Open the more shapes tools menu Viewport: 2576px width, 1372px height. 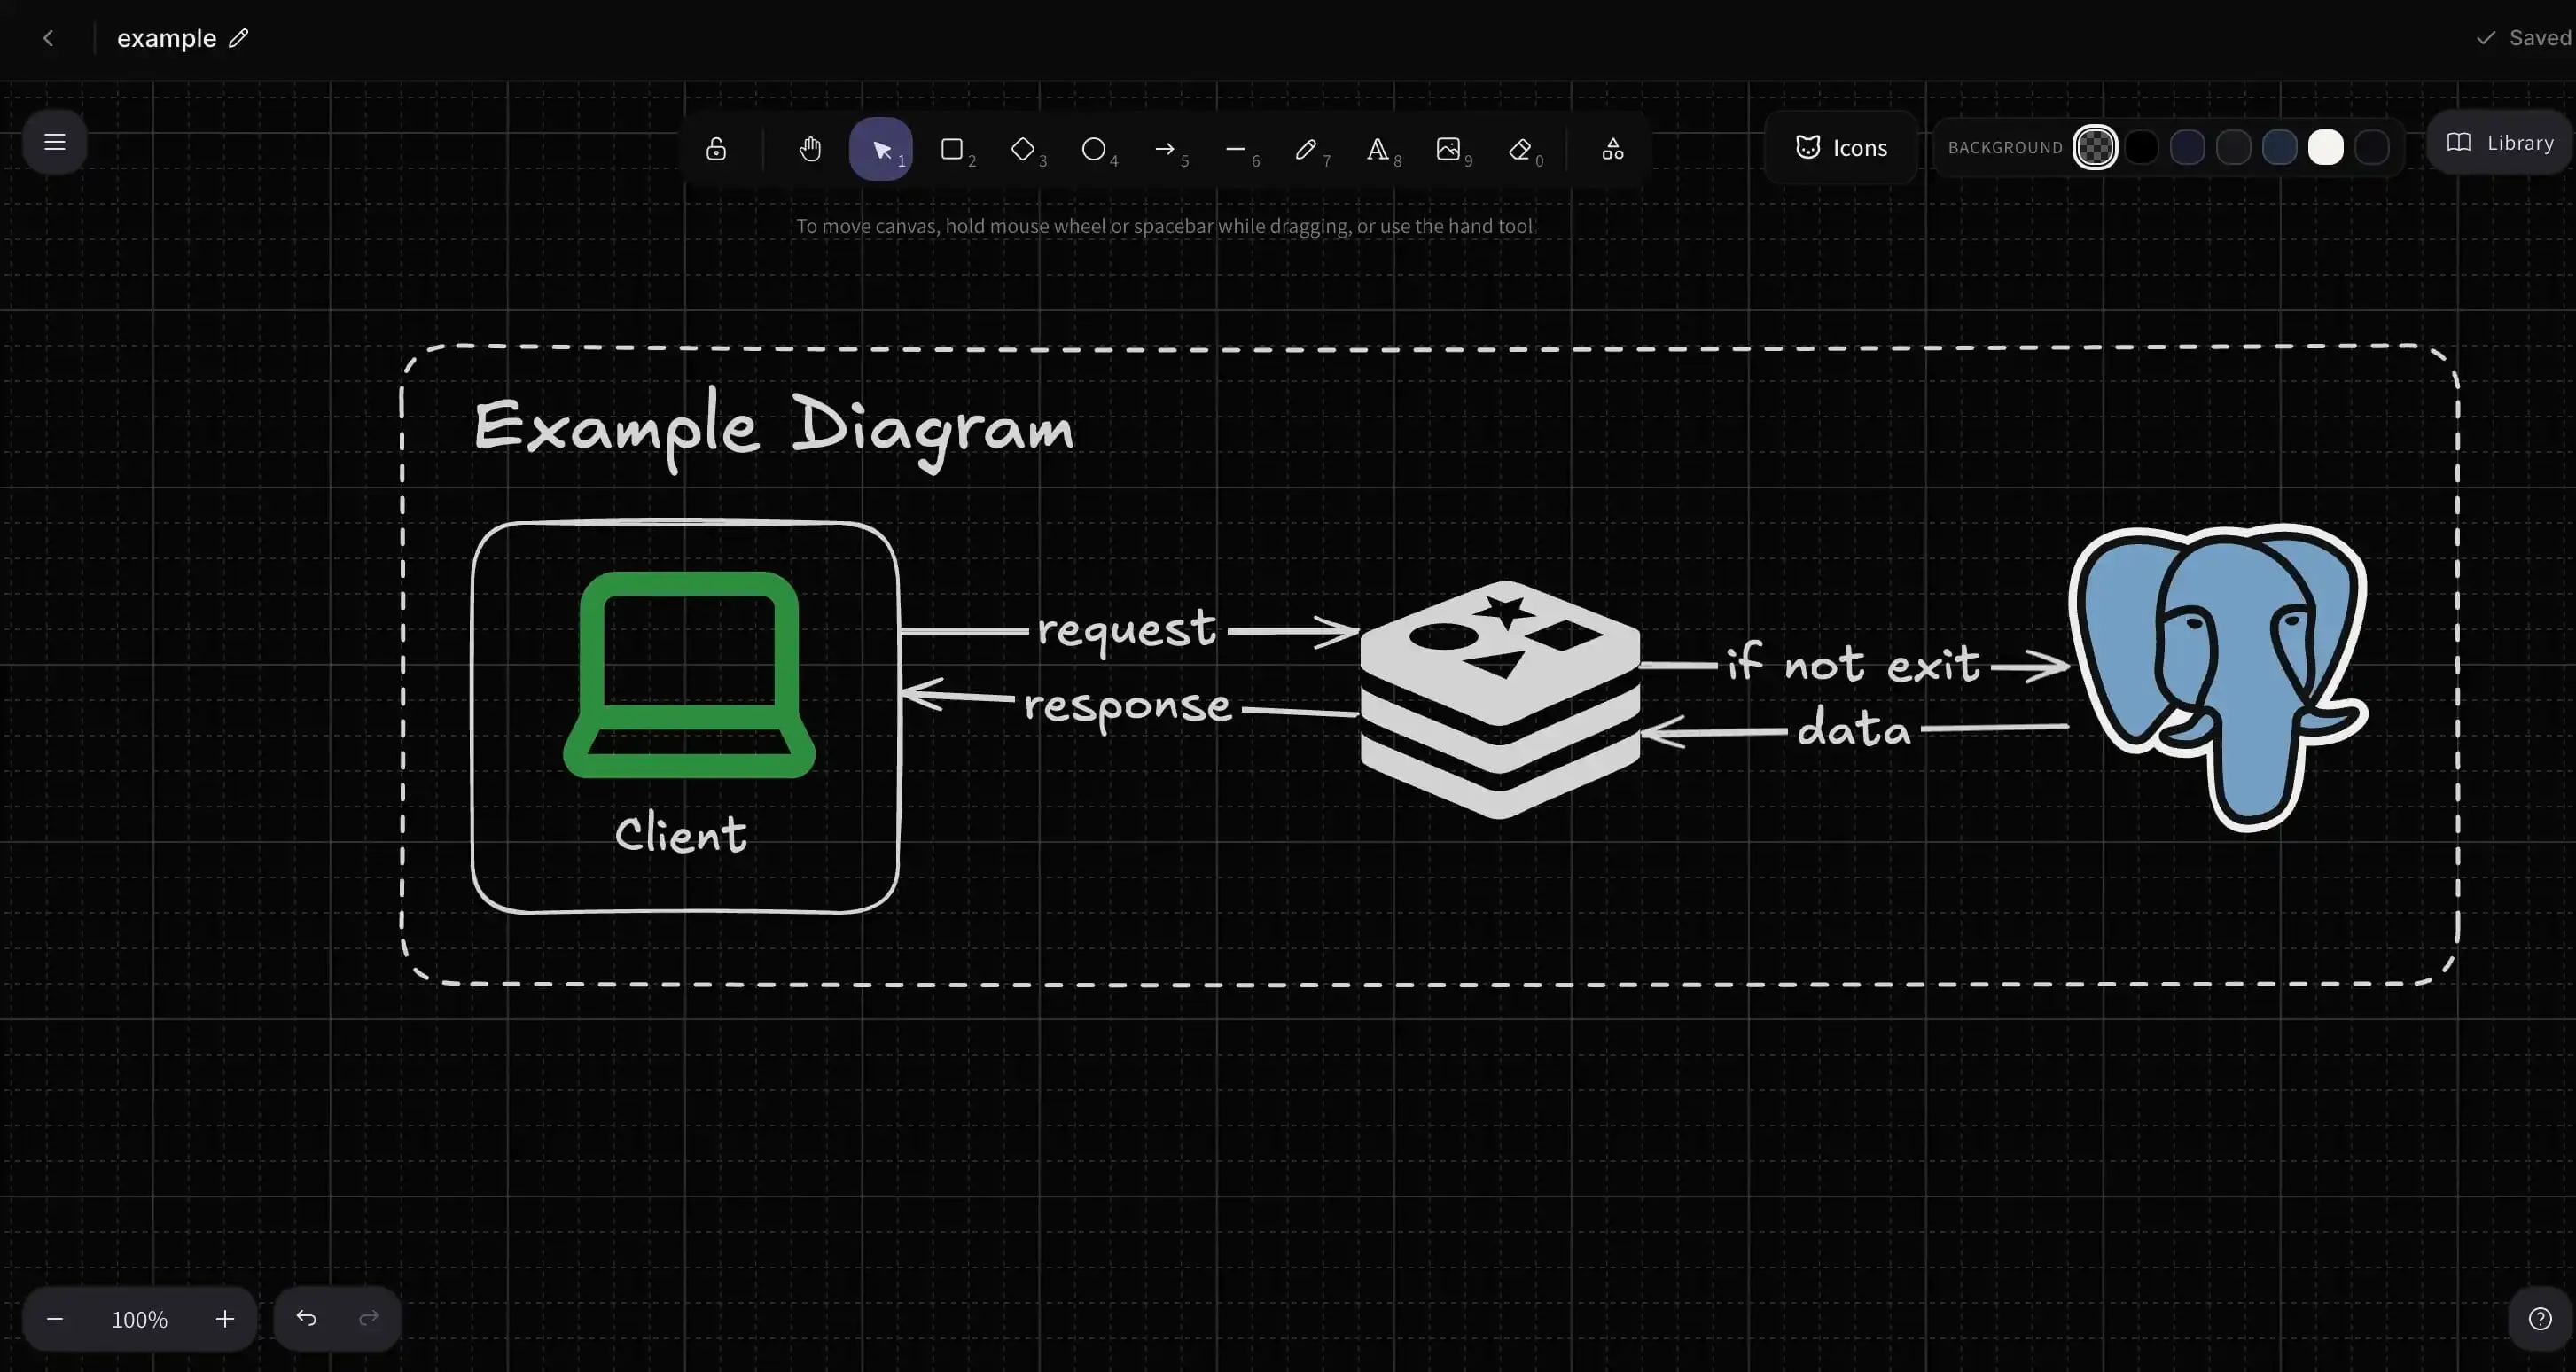1613,149
